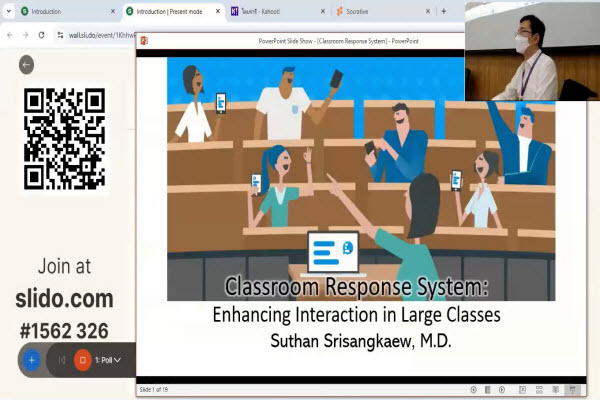
Task: Switch to Normal view in PowerPoint
Action: point(522,390)
